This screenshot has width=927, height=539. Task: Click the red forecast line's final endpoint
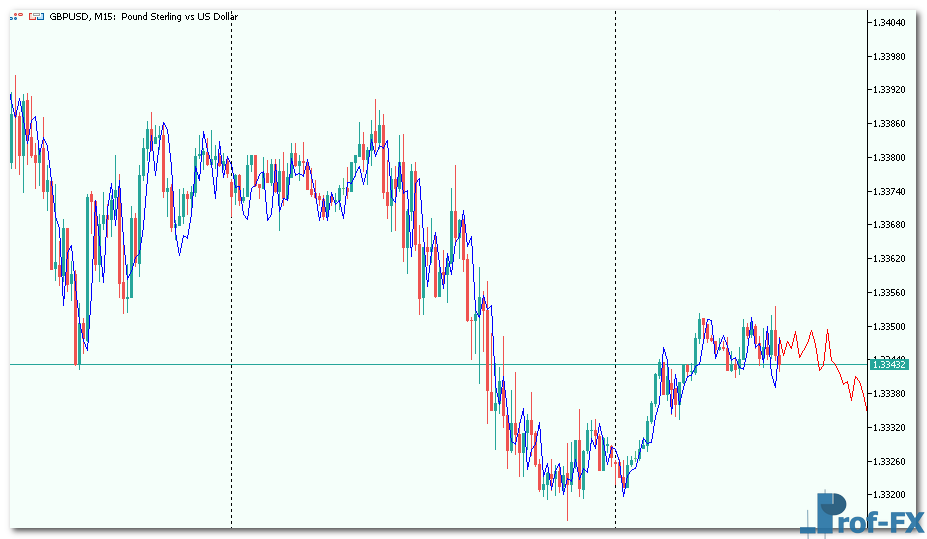866,408
